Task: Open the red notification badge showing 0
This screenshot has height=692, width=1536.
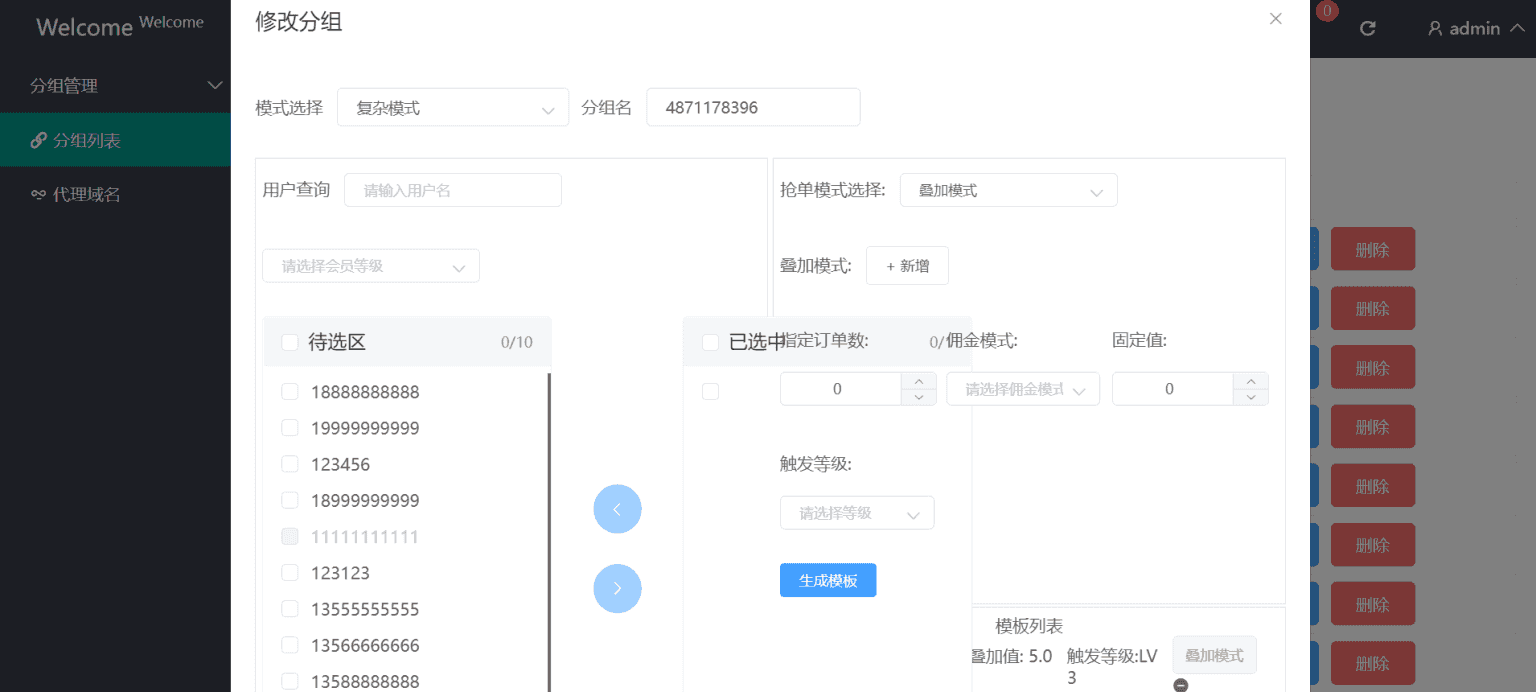Action: [x=1327, y=11]
